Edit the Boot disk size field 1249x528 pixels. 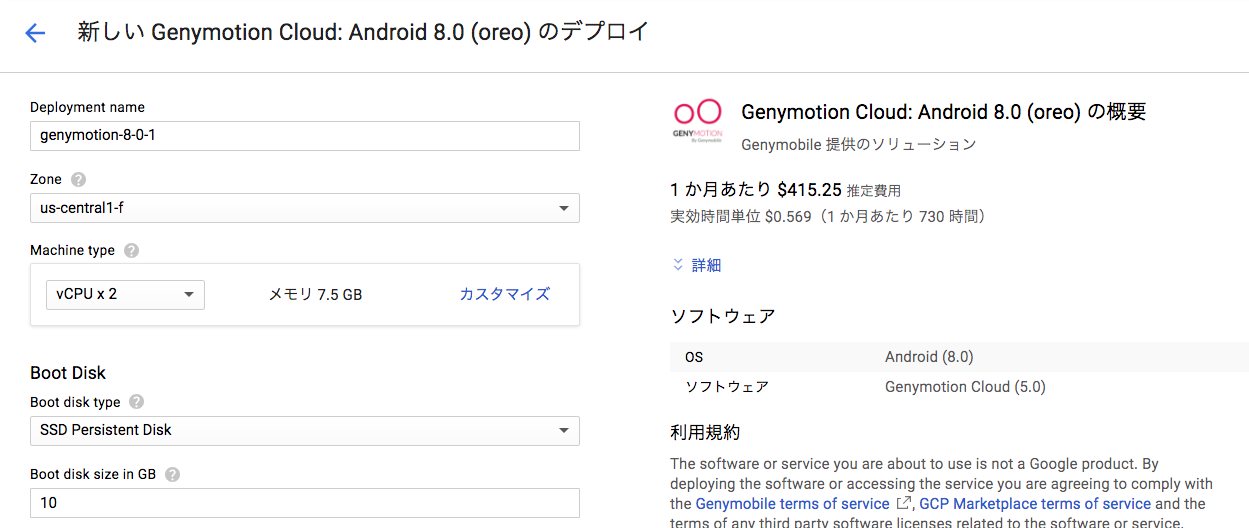click(x=305, y=503)
